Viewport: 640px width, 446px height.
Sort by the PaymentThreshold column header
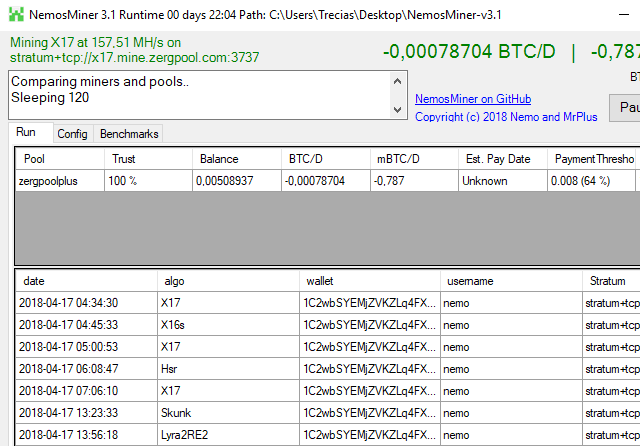(x=591, y=159)
